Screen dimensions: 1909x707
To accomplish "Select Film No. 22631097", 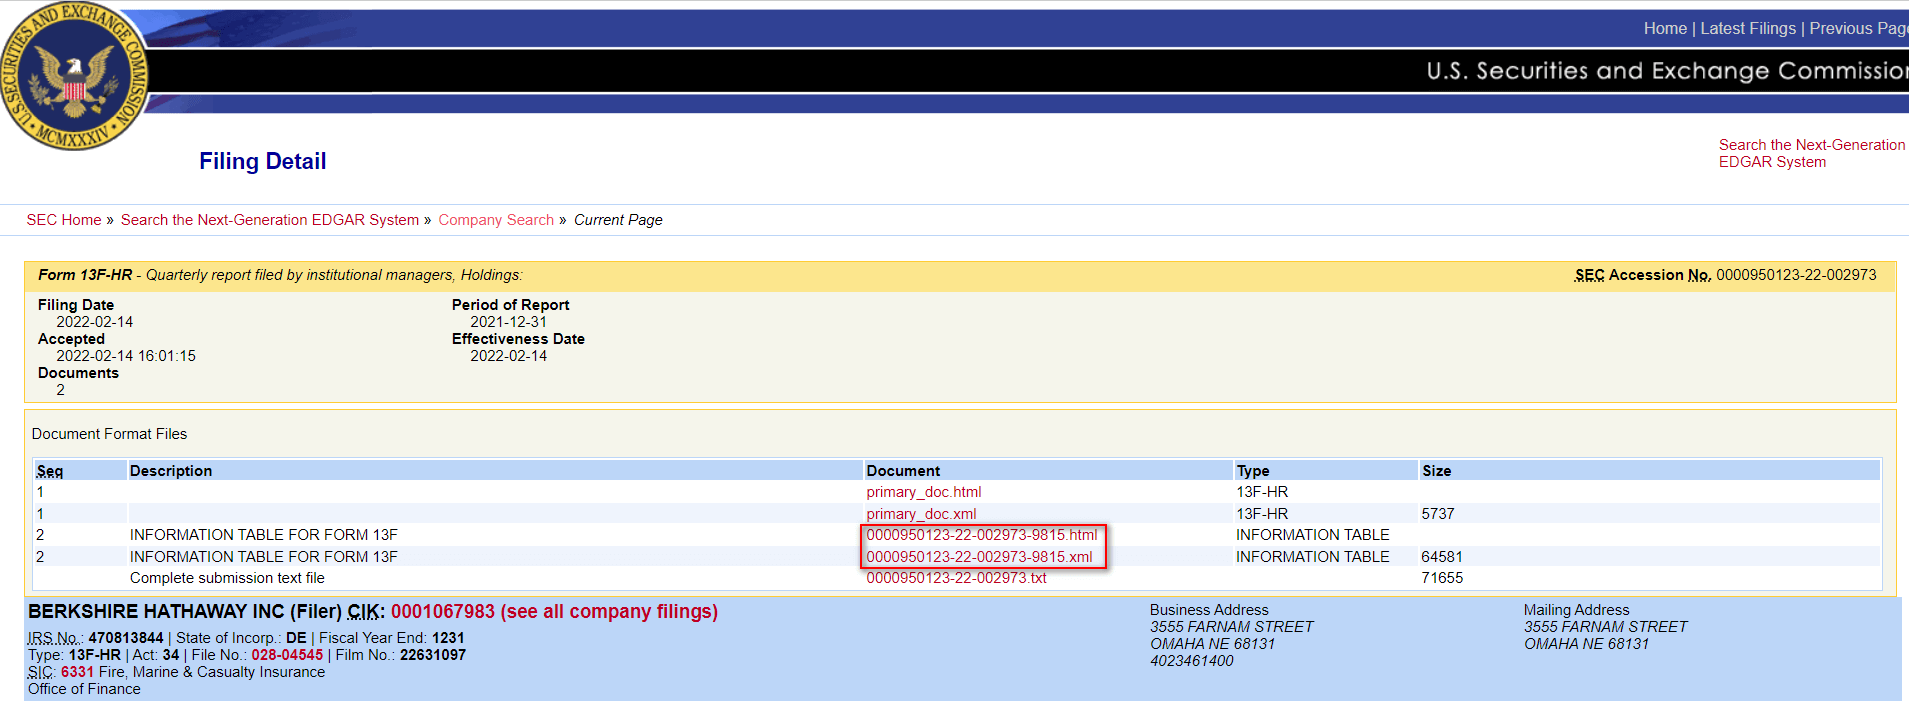I will click(433, 655).
